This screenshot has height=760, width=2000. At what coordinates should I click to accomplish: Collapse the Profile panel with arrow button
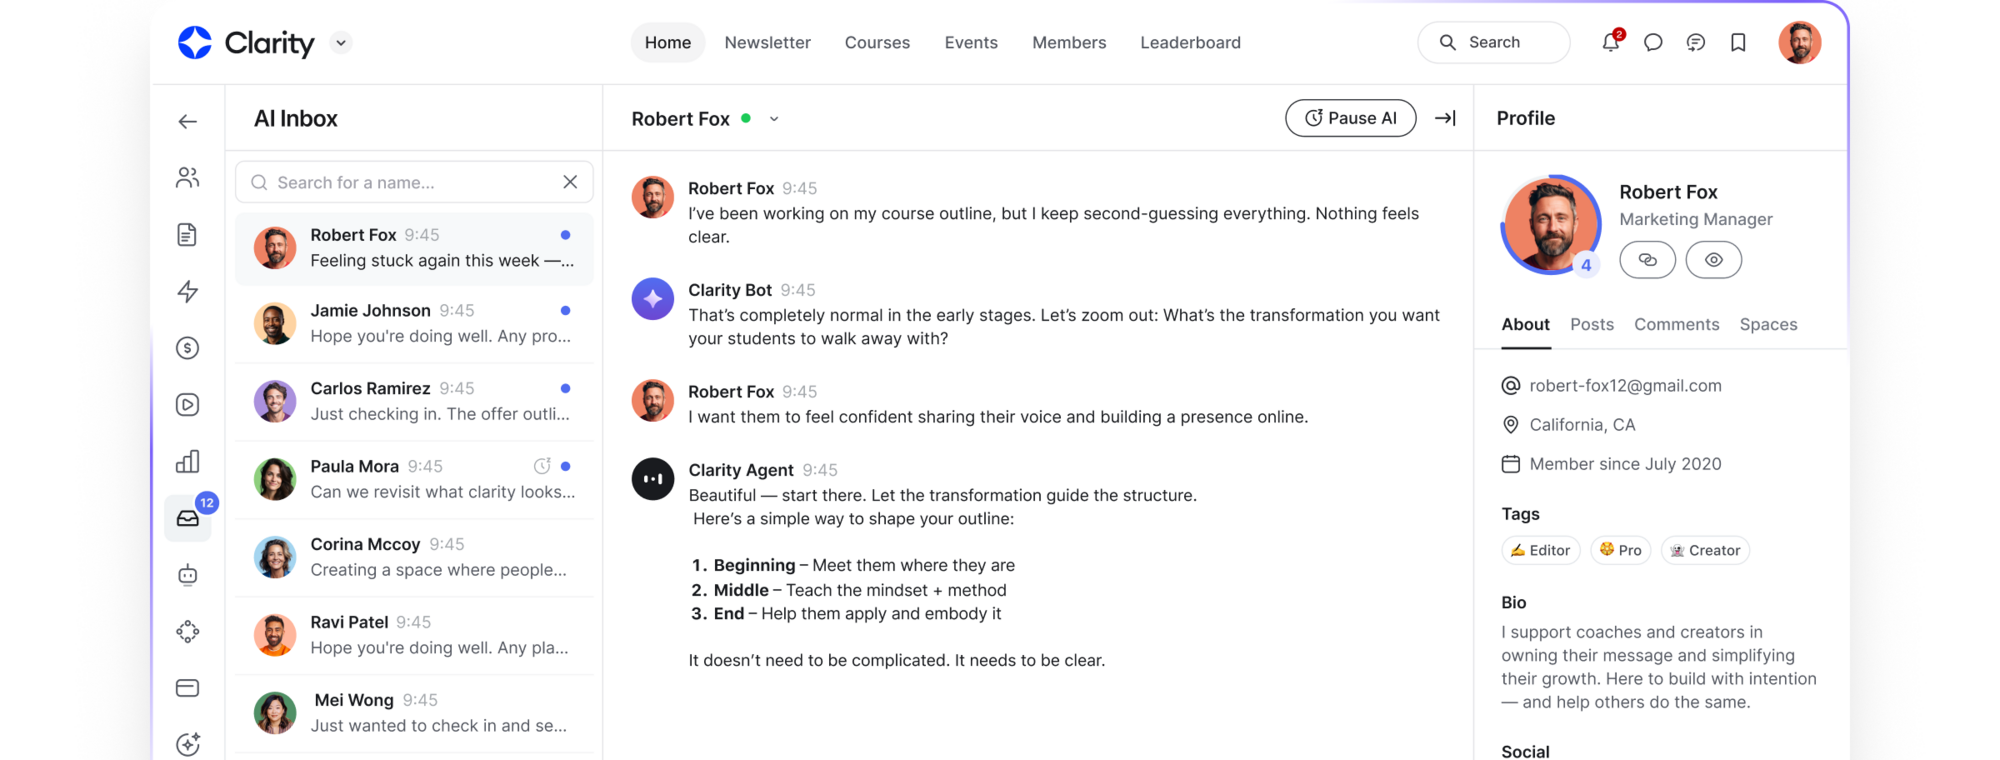(x=1444, y=117)
